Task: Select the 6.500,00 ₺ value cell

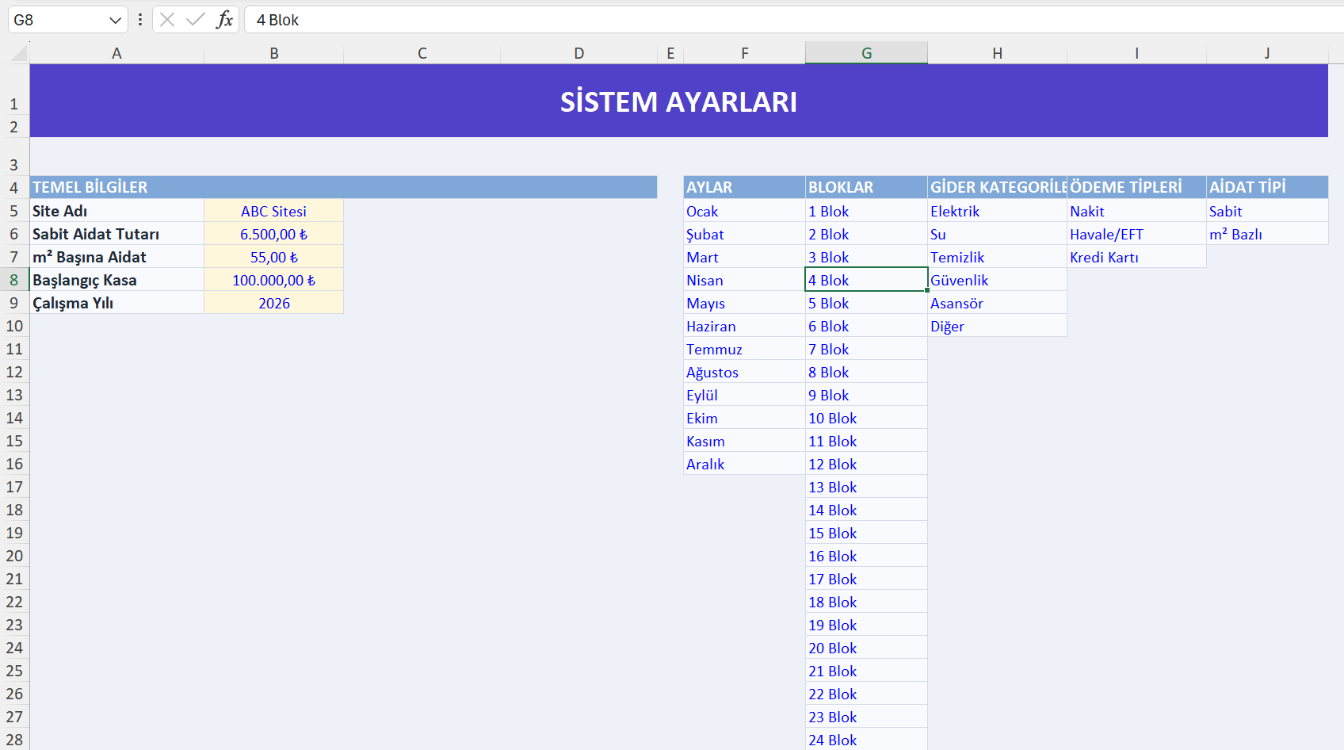Action: click(274, 234)
